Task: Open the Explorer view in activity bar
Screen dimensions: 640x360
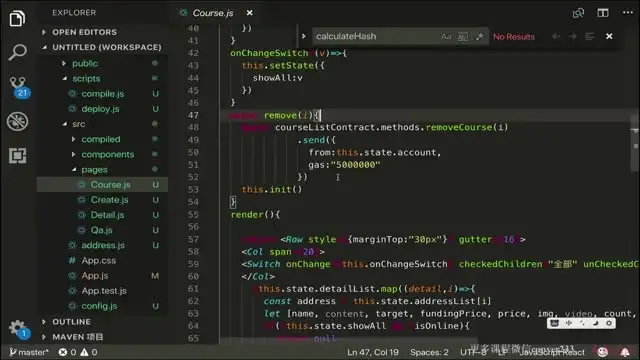Action: pos(17,18)
